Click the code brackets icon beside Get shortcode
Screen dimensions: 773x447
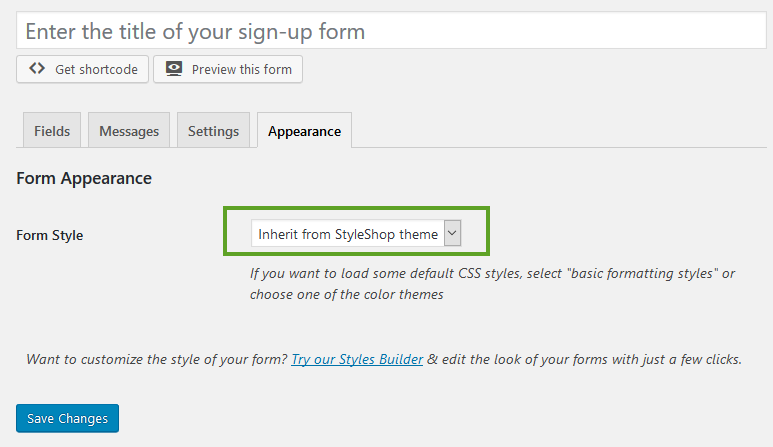[37, 69]
